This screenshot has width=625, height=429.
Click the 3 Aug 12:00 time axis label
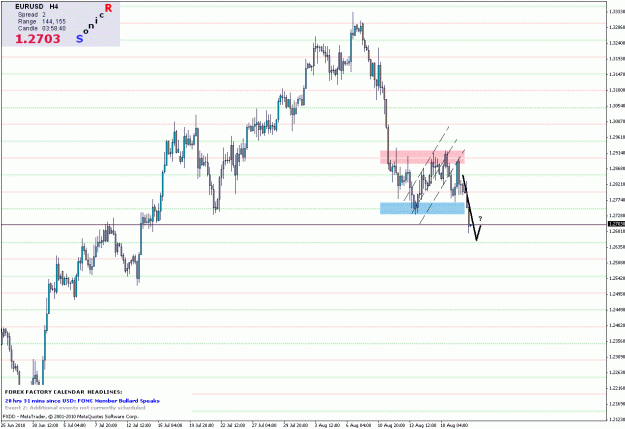click(x=327, y=425)
